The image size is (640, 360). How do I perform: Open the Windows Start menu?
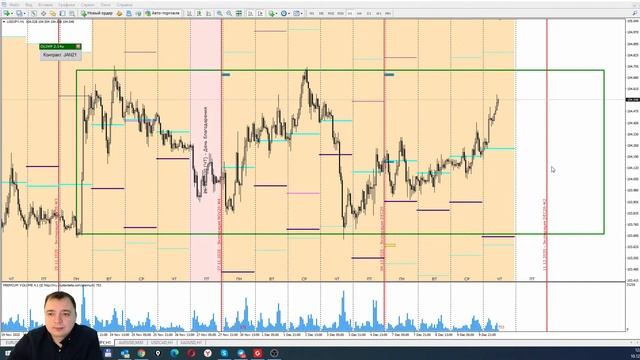[x=7, y=353]
